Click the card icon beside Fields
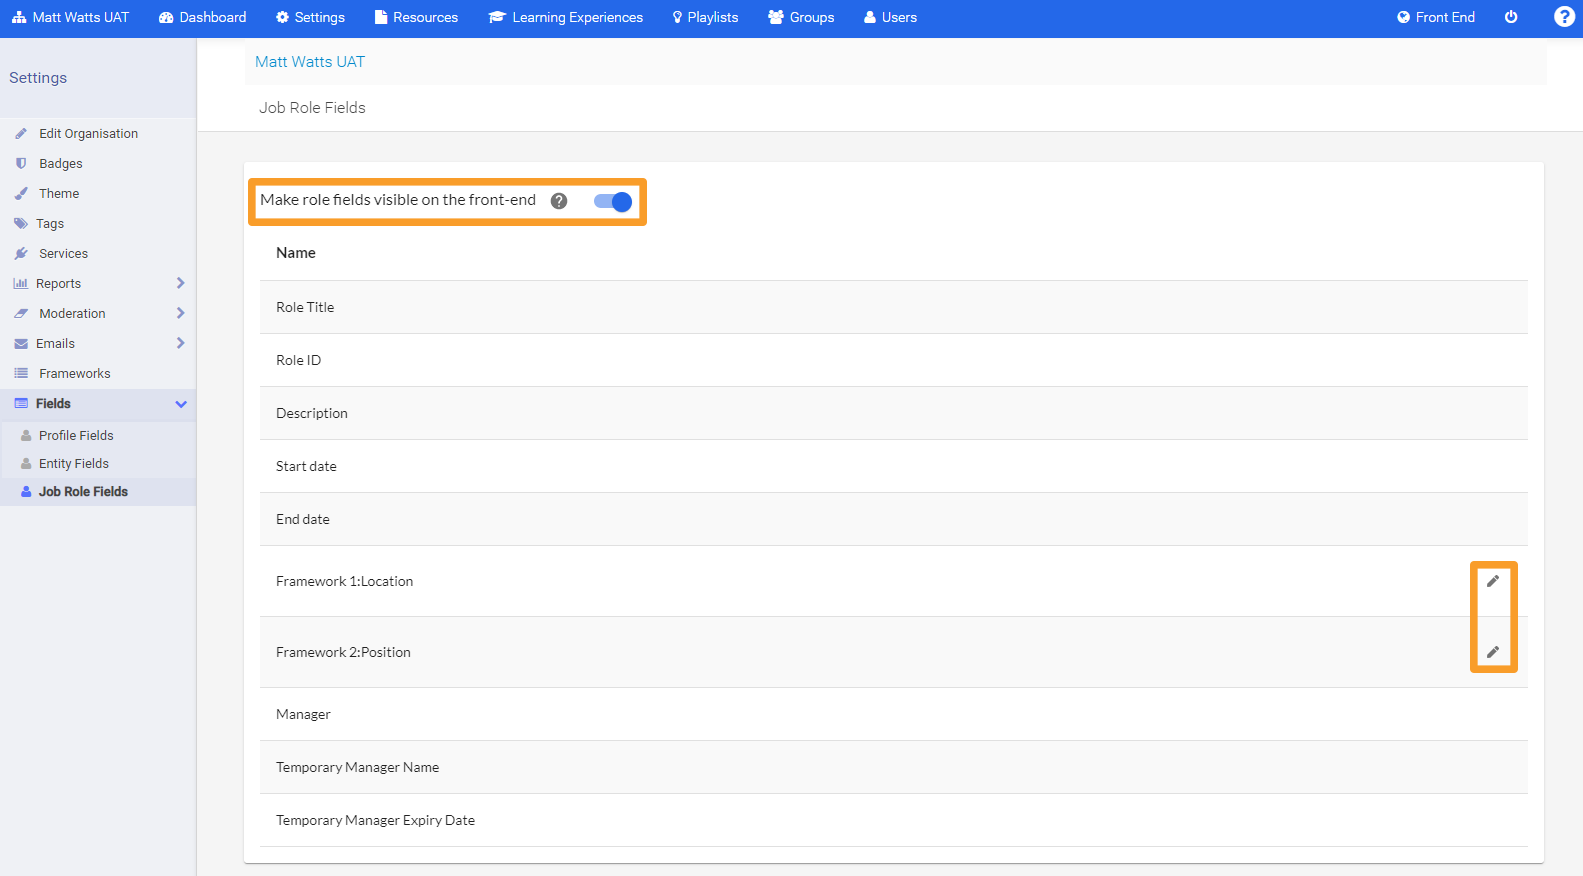The width and height of the screenshot is (1583, 876). point(21,403)
